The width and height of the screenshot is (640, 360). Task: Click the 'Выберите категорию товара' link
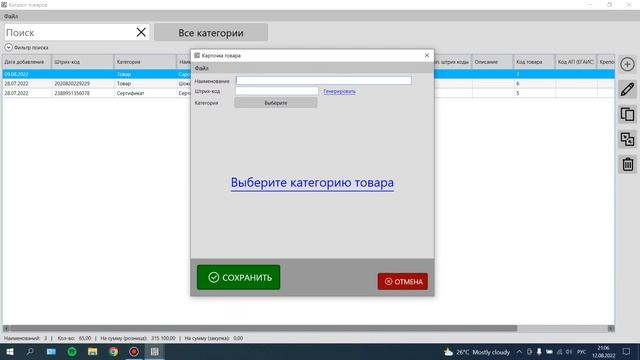click(312, 182)
